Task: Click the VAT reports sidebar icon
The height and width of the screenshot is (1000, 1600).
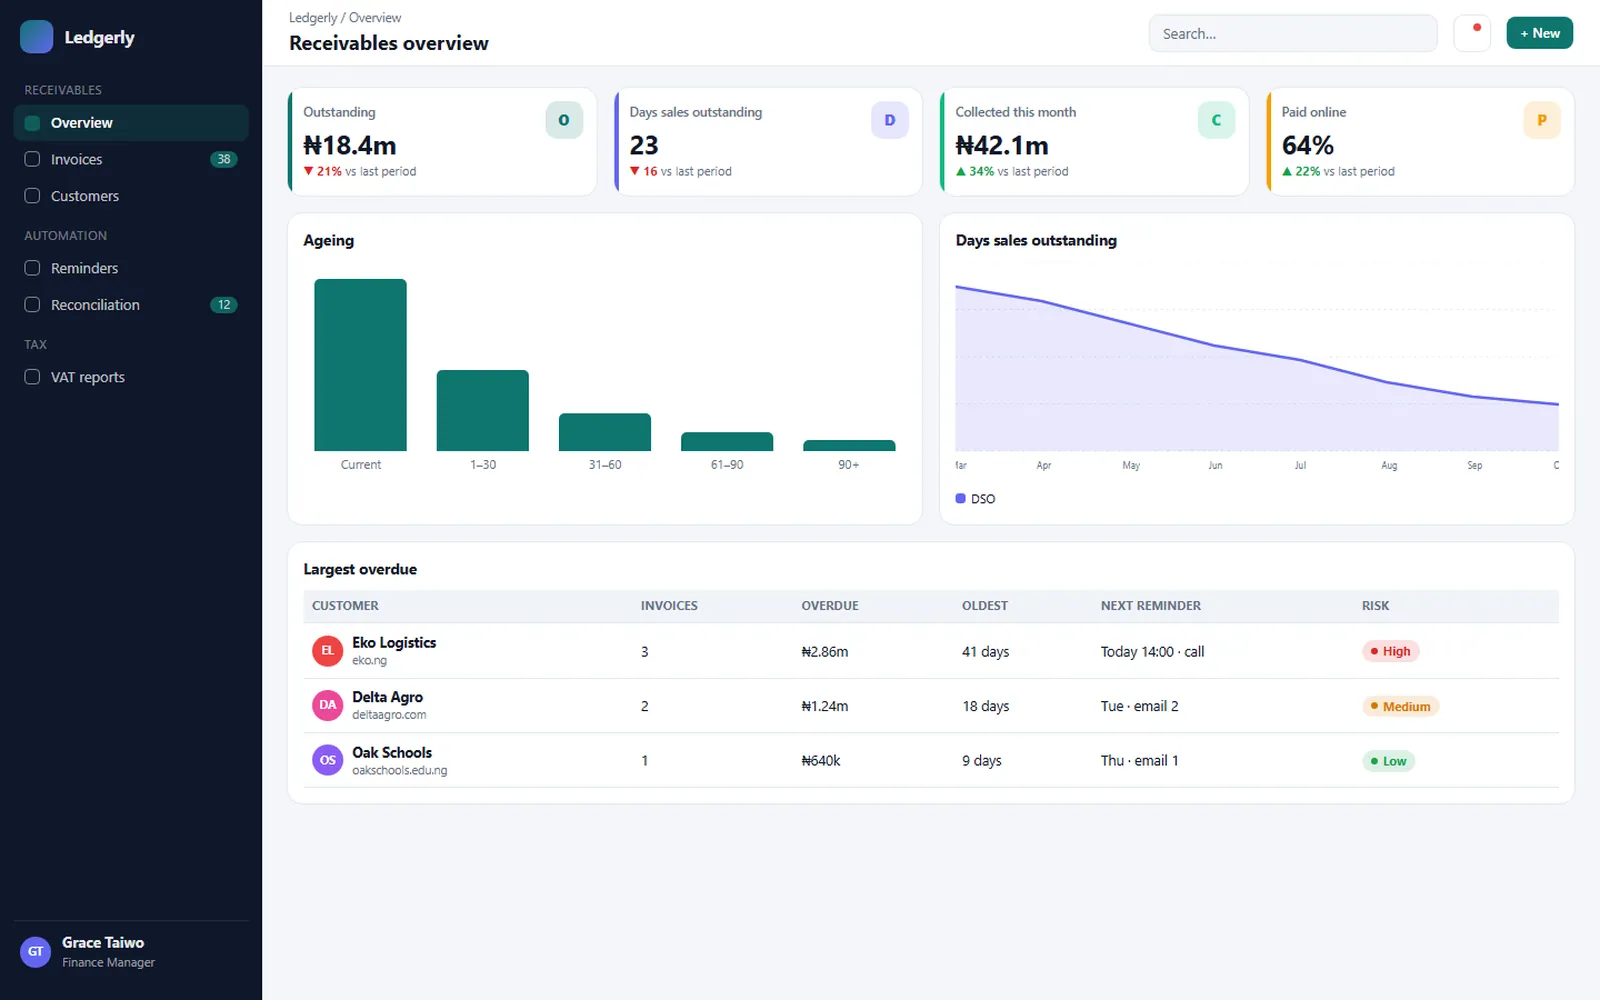Action: point(32,377)
